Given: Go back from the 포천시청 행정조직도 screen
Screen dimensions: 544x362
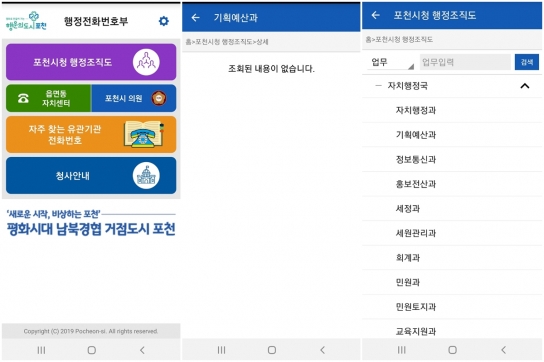Looking at the screenshot, I should coord(375,15).
